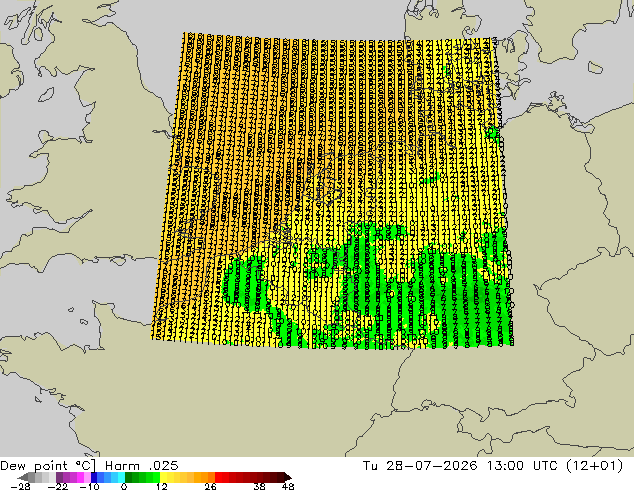Click the 26 legend label
This screenshot has width=634, height=490.
pyautogui.click(x=210, y=486)
